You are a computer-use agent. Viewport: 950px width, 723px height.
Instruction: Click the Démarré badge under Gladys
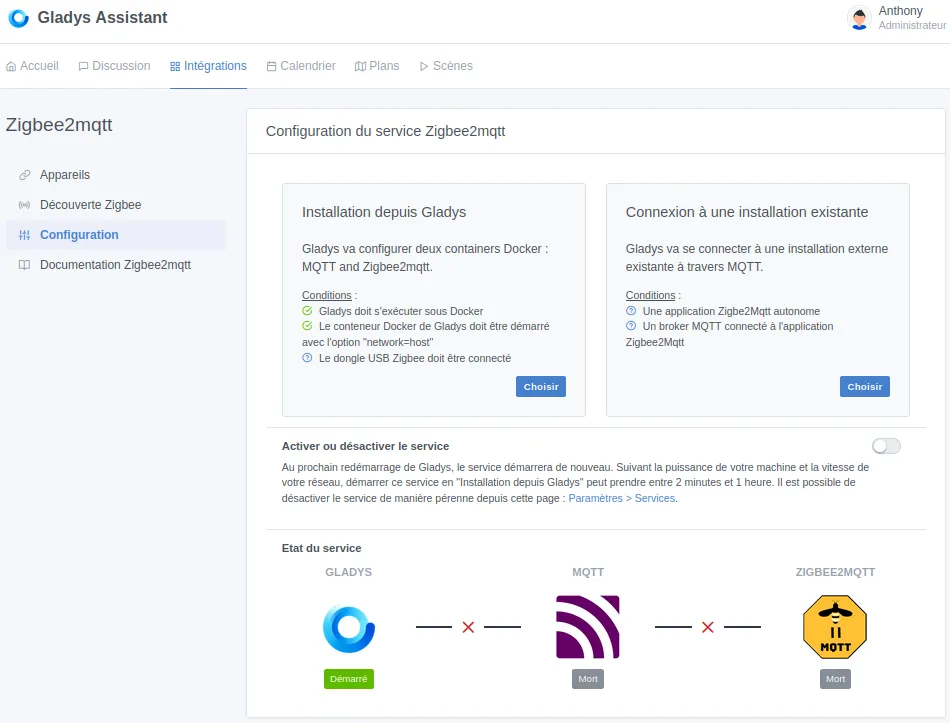tap(348, 678)
